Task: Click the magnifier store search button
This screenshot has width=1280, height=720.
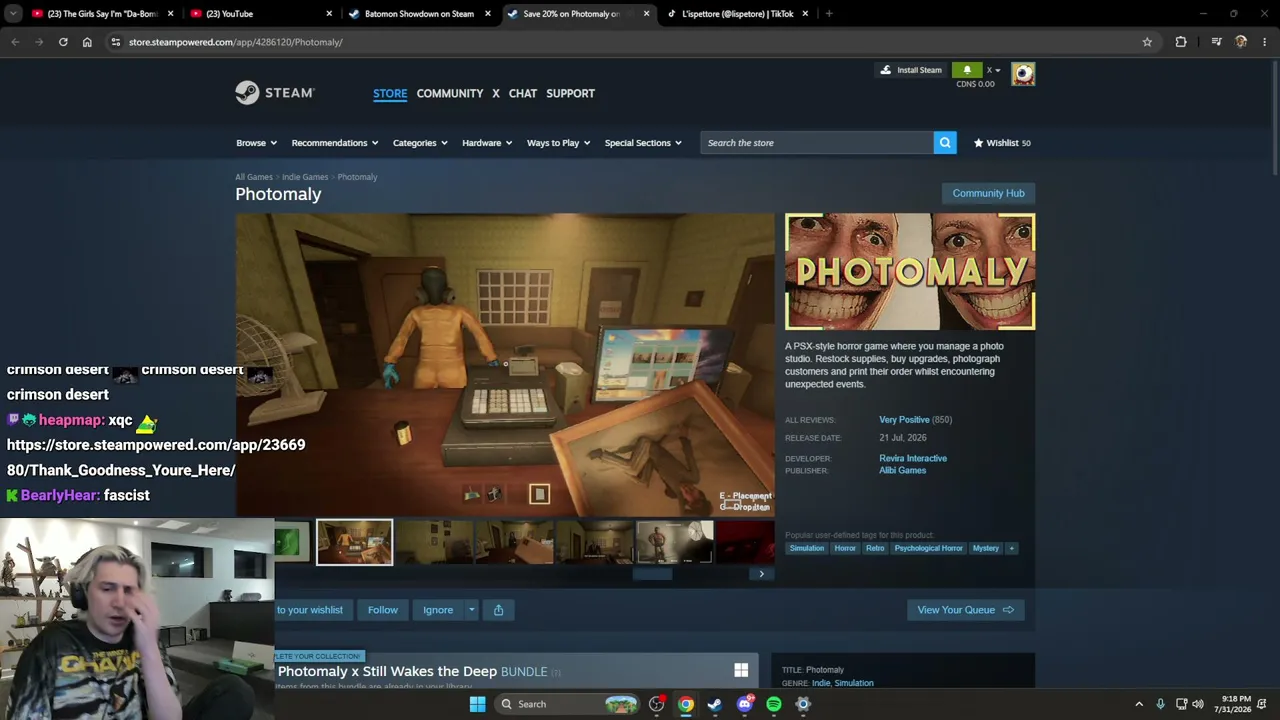Action: (945, 143)
